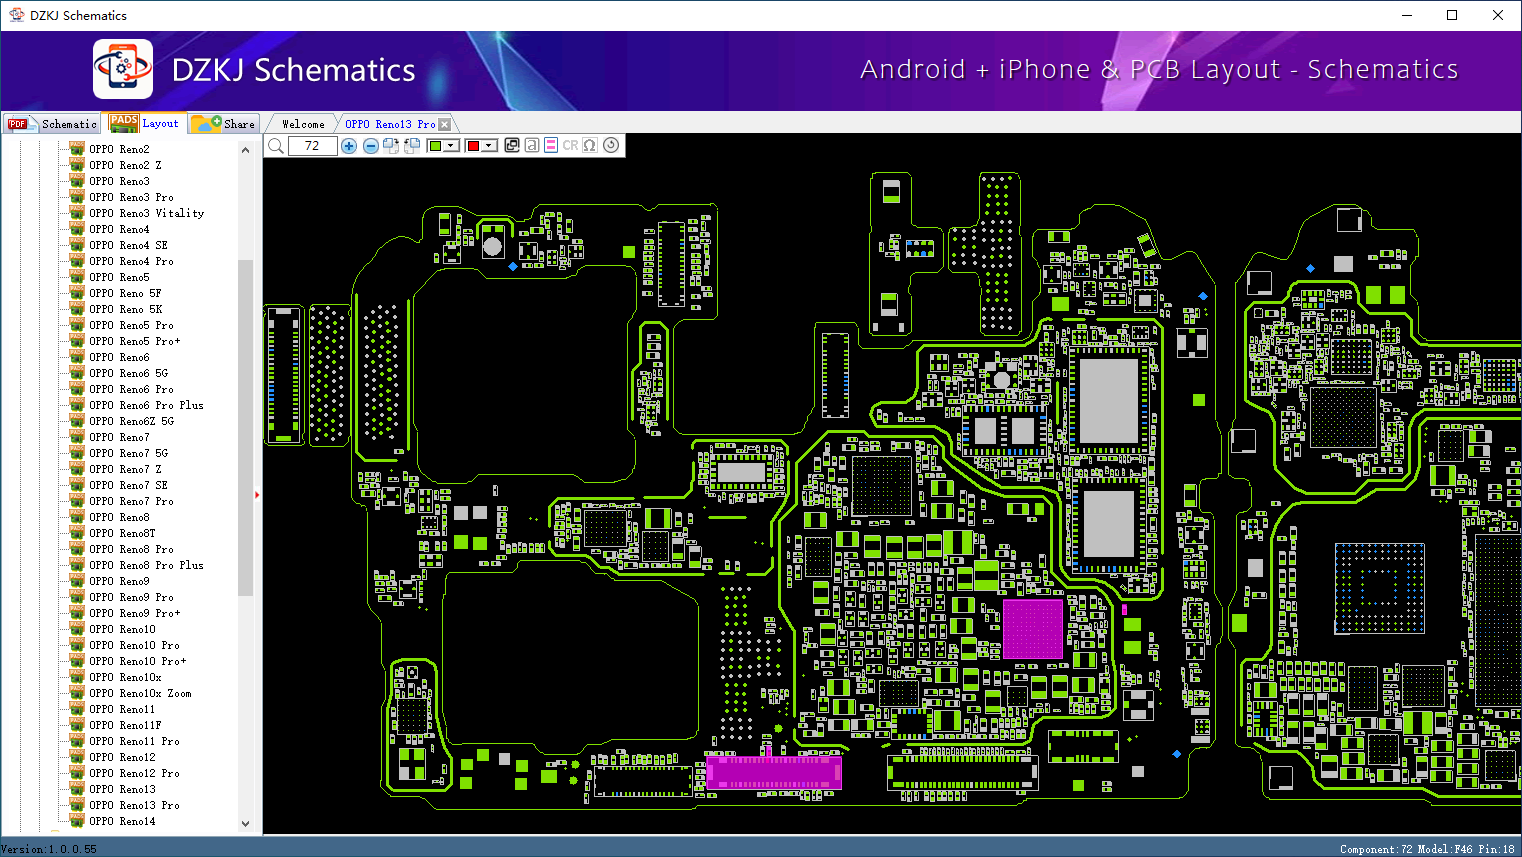This screenshot has height=857, width=1522.
Task: Click the PADS icon beside OPPO Reno12 Pro
Action: (x=77, y=773)
